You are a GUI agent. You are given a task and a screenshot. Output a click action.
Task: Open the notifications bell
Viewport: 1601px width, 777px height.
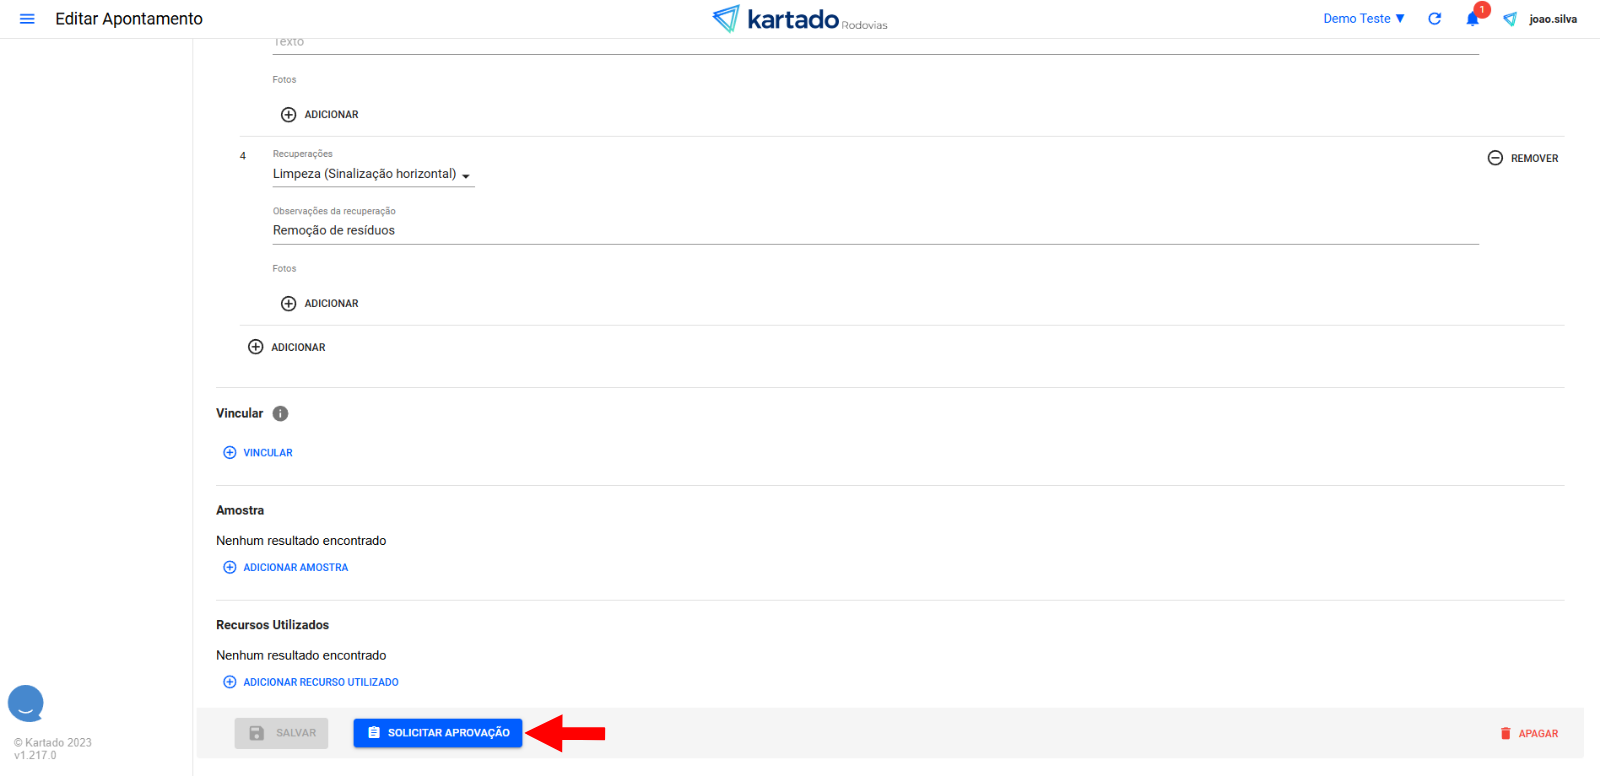[x=1472, y=19]
